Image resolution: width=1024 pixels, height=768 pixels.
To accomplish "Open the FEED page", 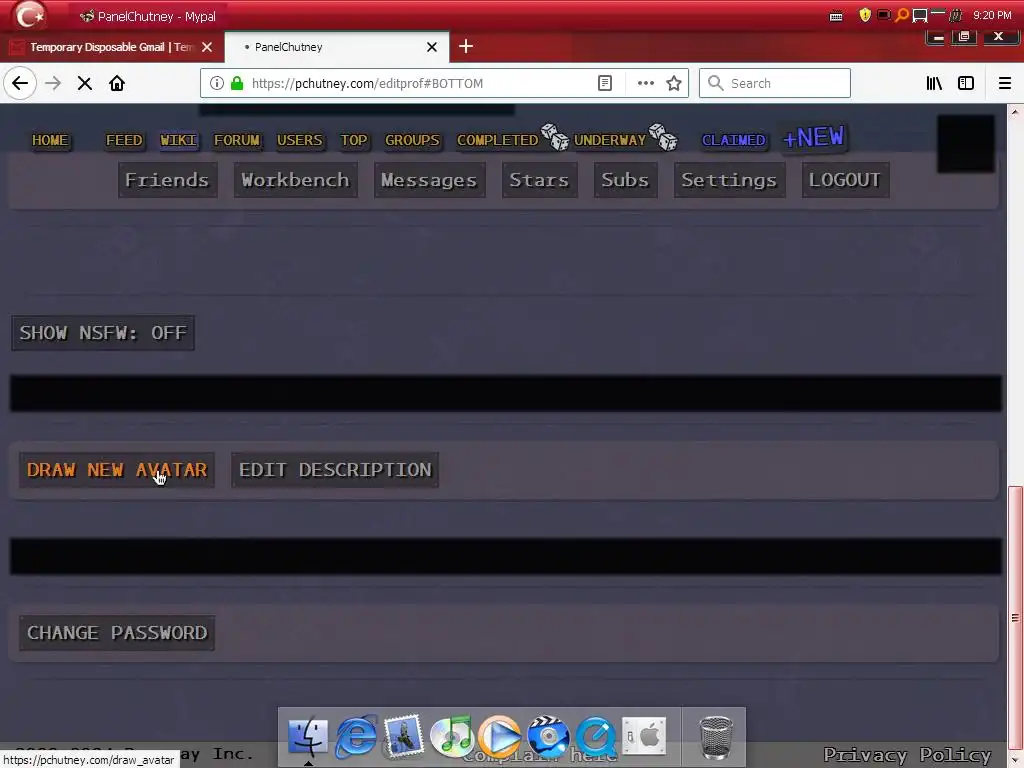I will (124, 140).
